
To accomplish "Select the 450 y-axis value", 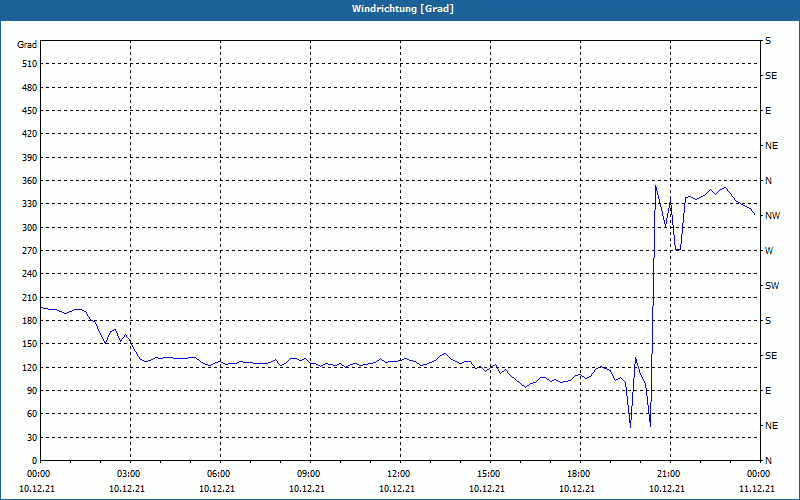I will (29, 111).
